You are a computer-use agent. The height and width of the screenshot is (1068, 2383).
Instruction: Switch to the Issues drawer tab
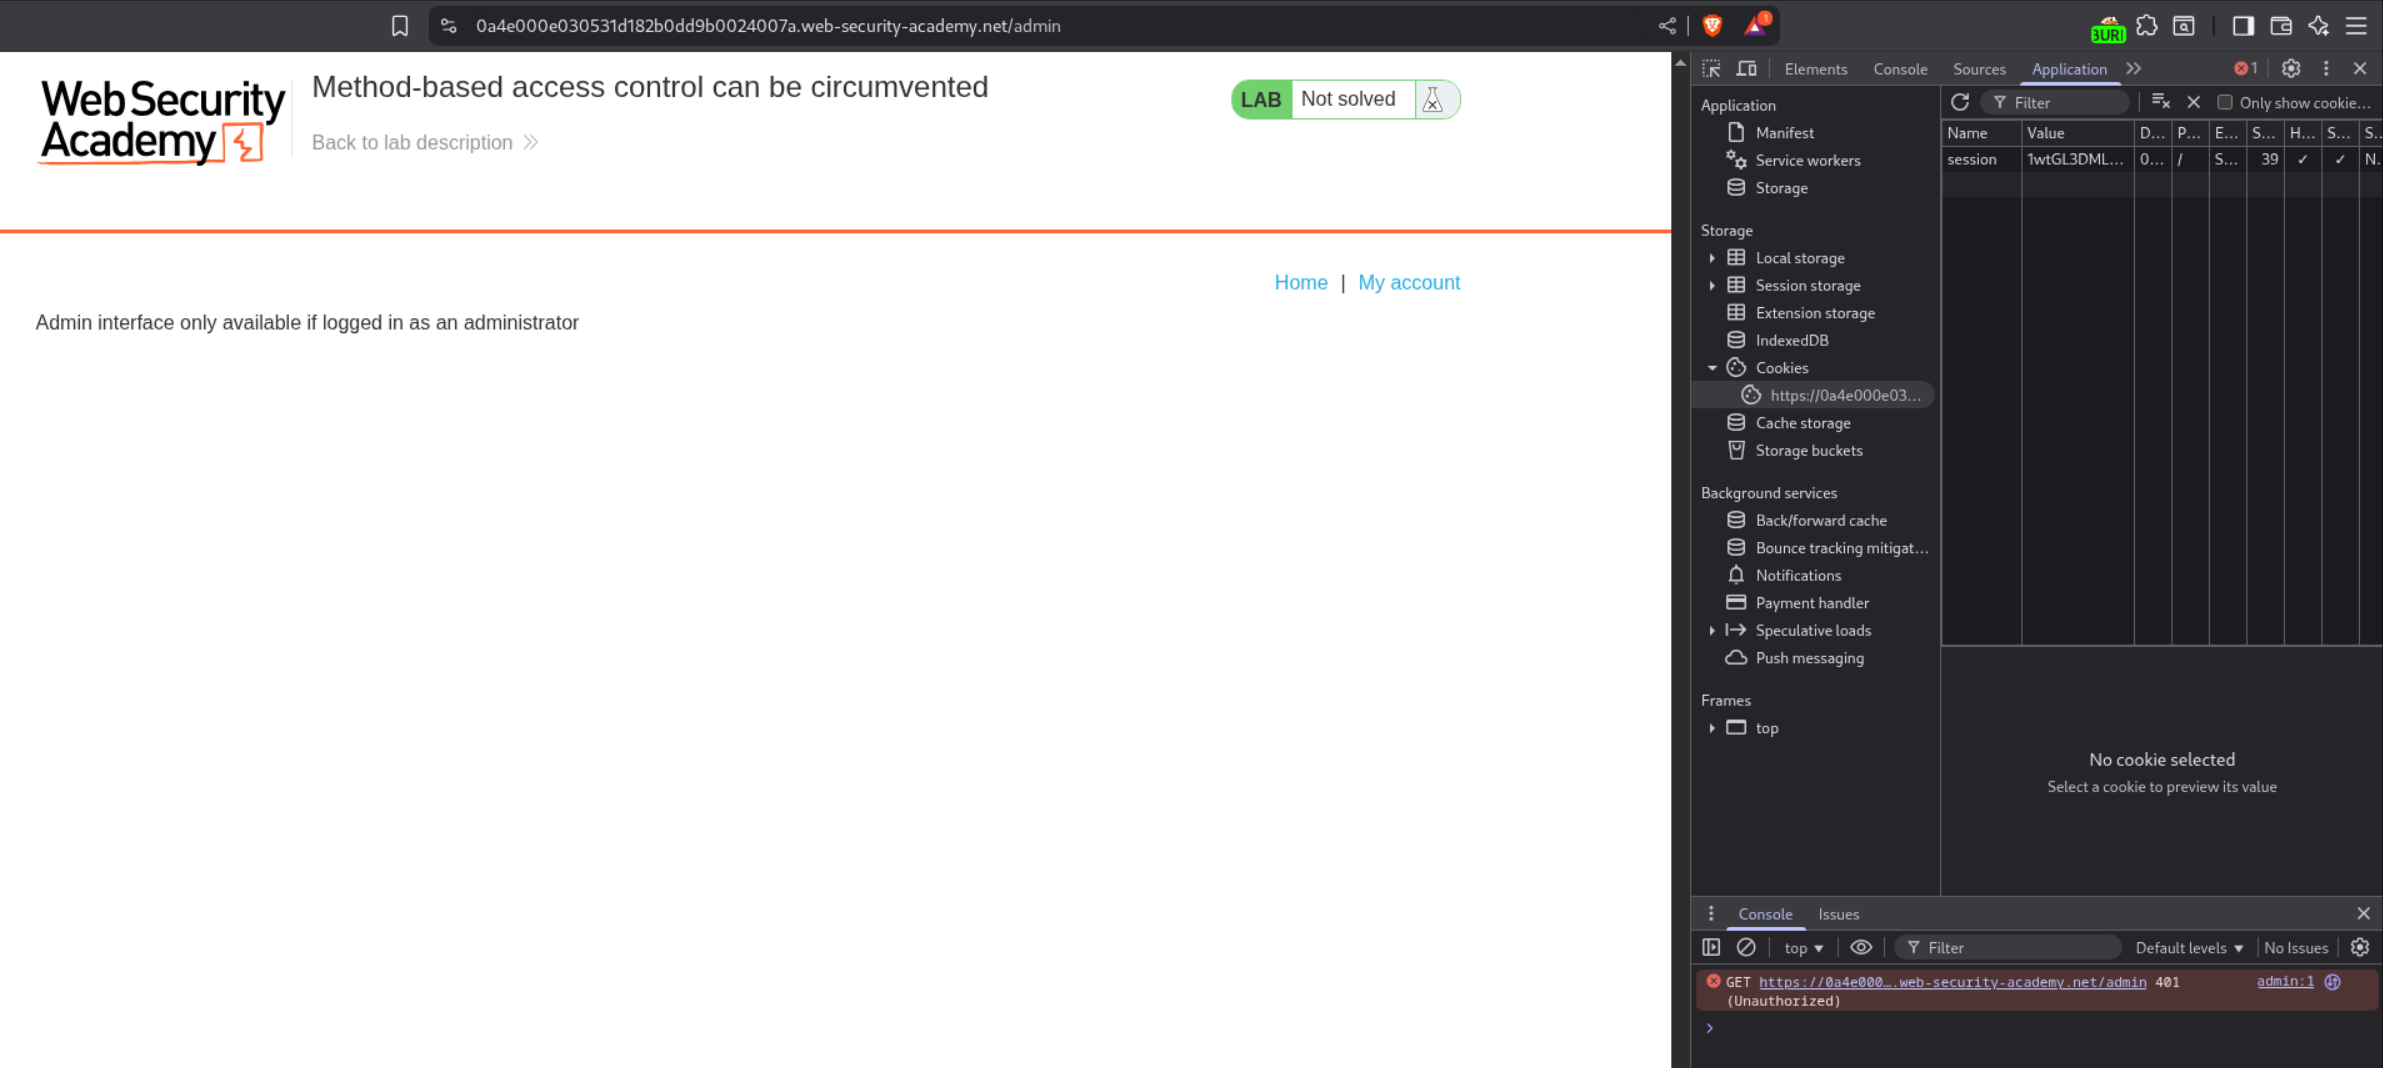(x=1838, y=914)
